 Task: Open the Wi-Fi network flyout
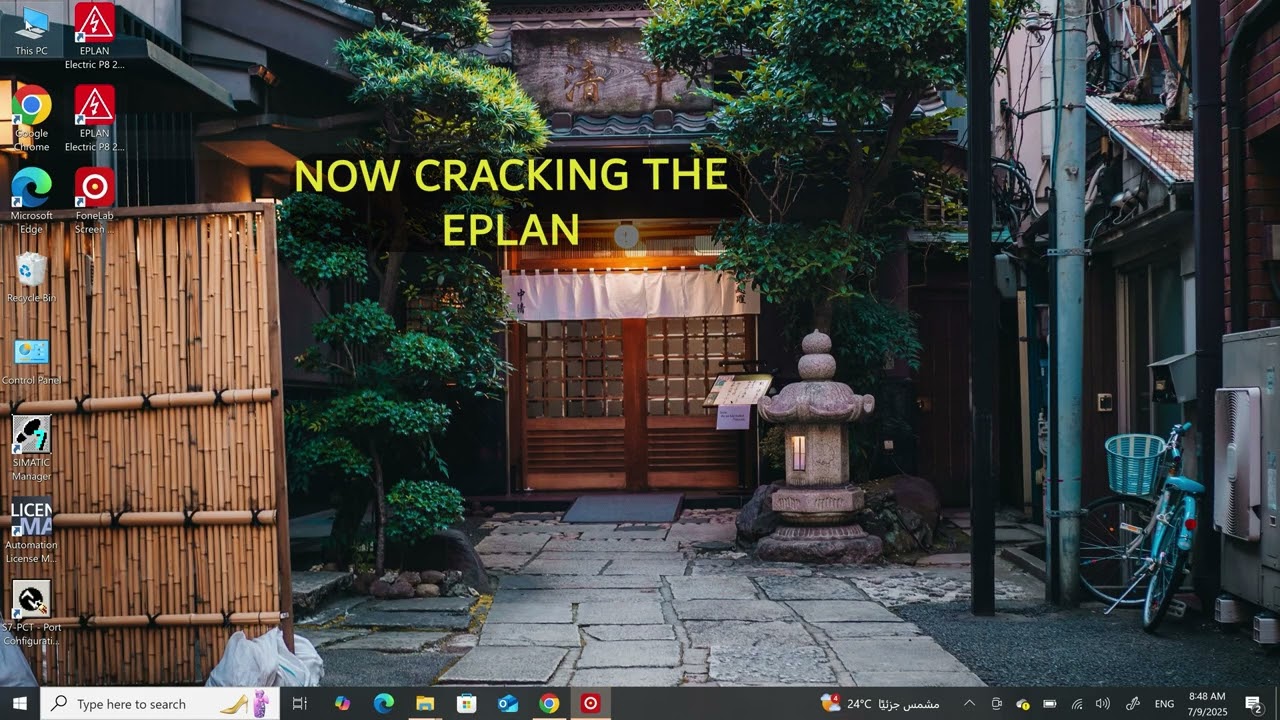coord(1077,704)
